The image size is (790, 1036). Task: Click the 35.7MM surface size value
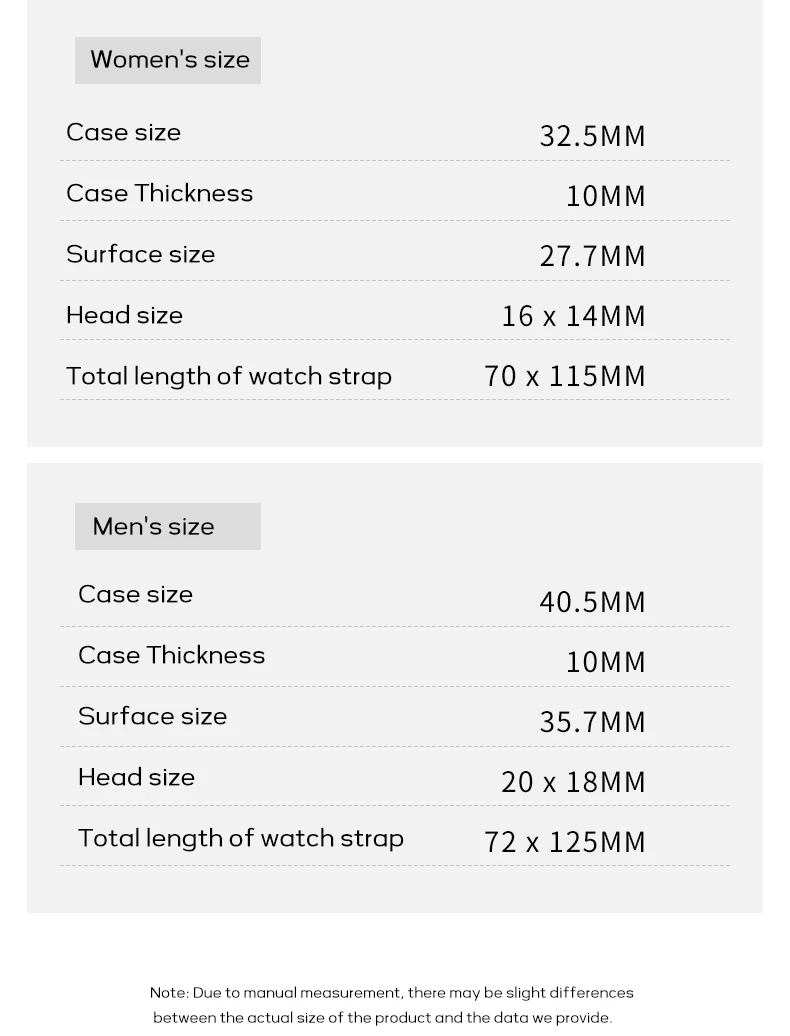[592, 722]
